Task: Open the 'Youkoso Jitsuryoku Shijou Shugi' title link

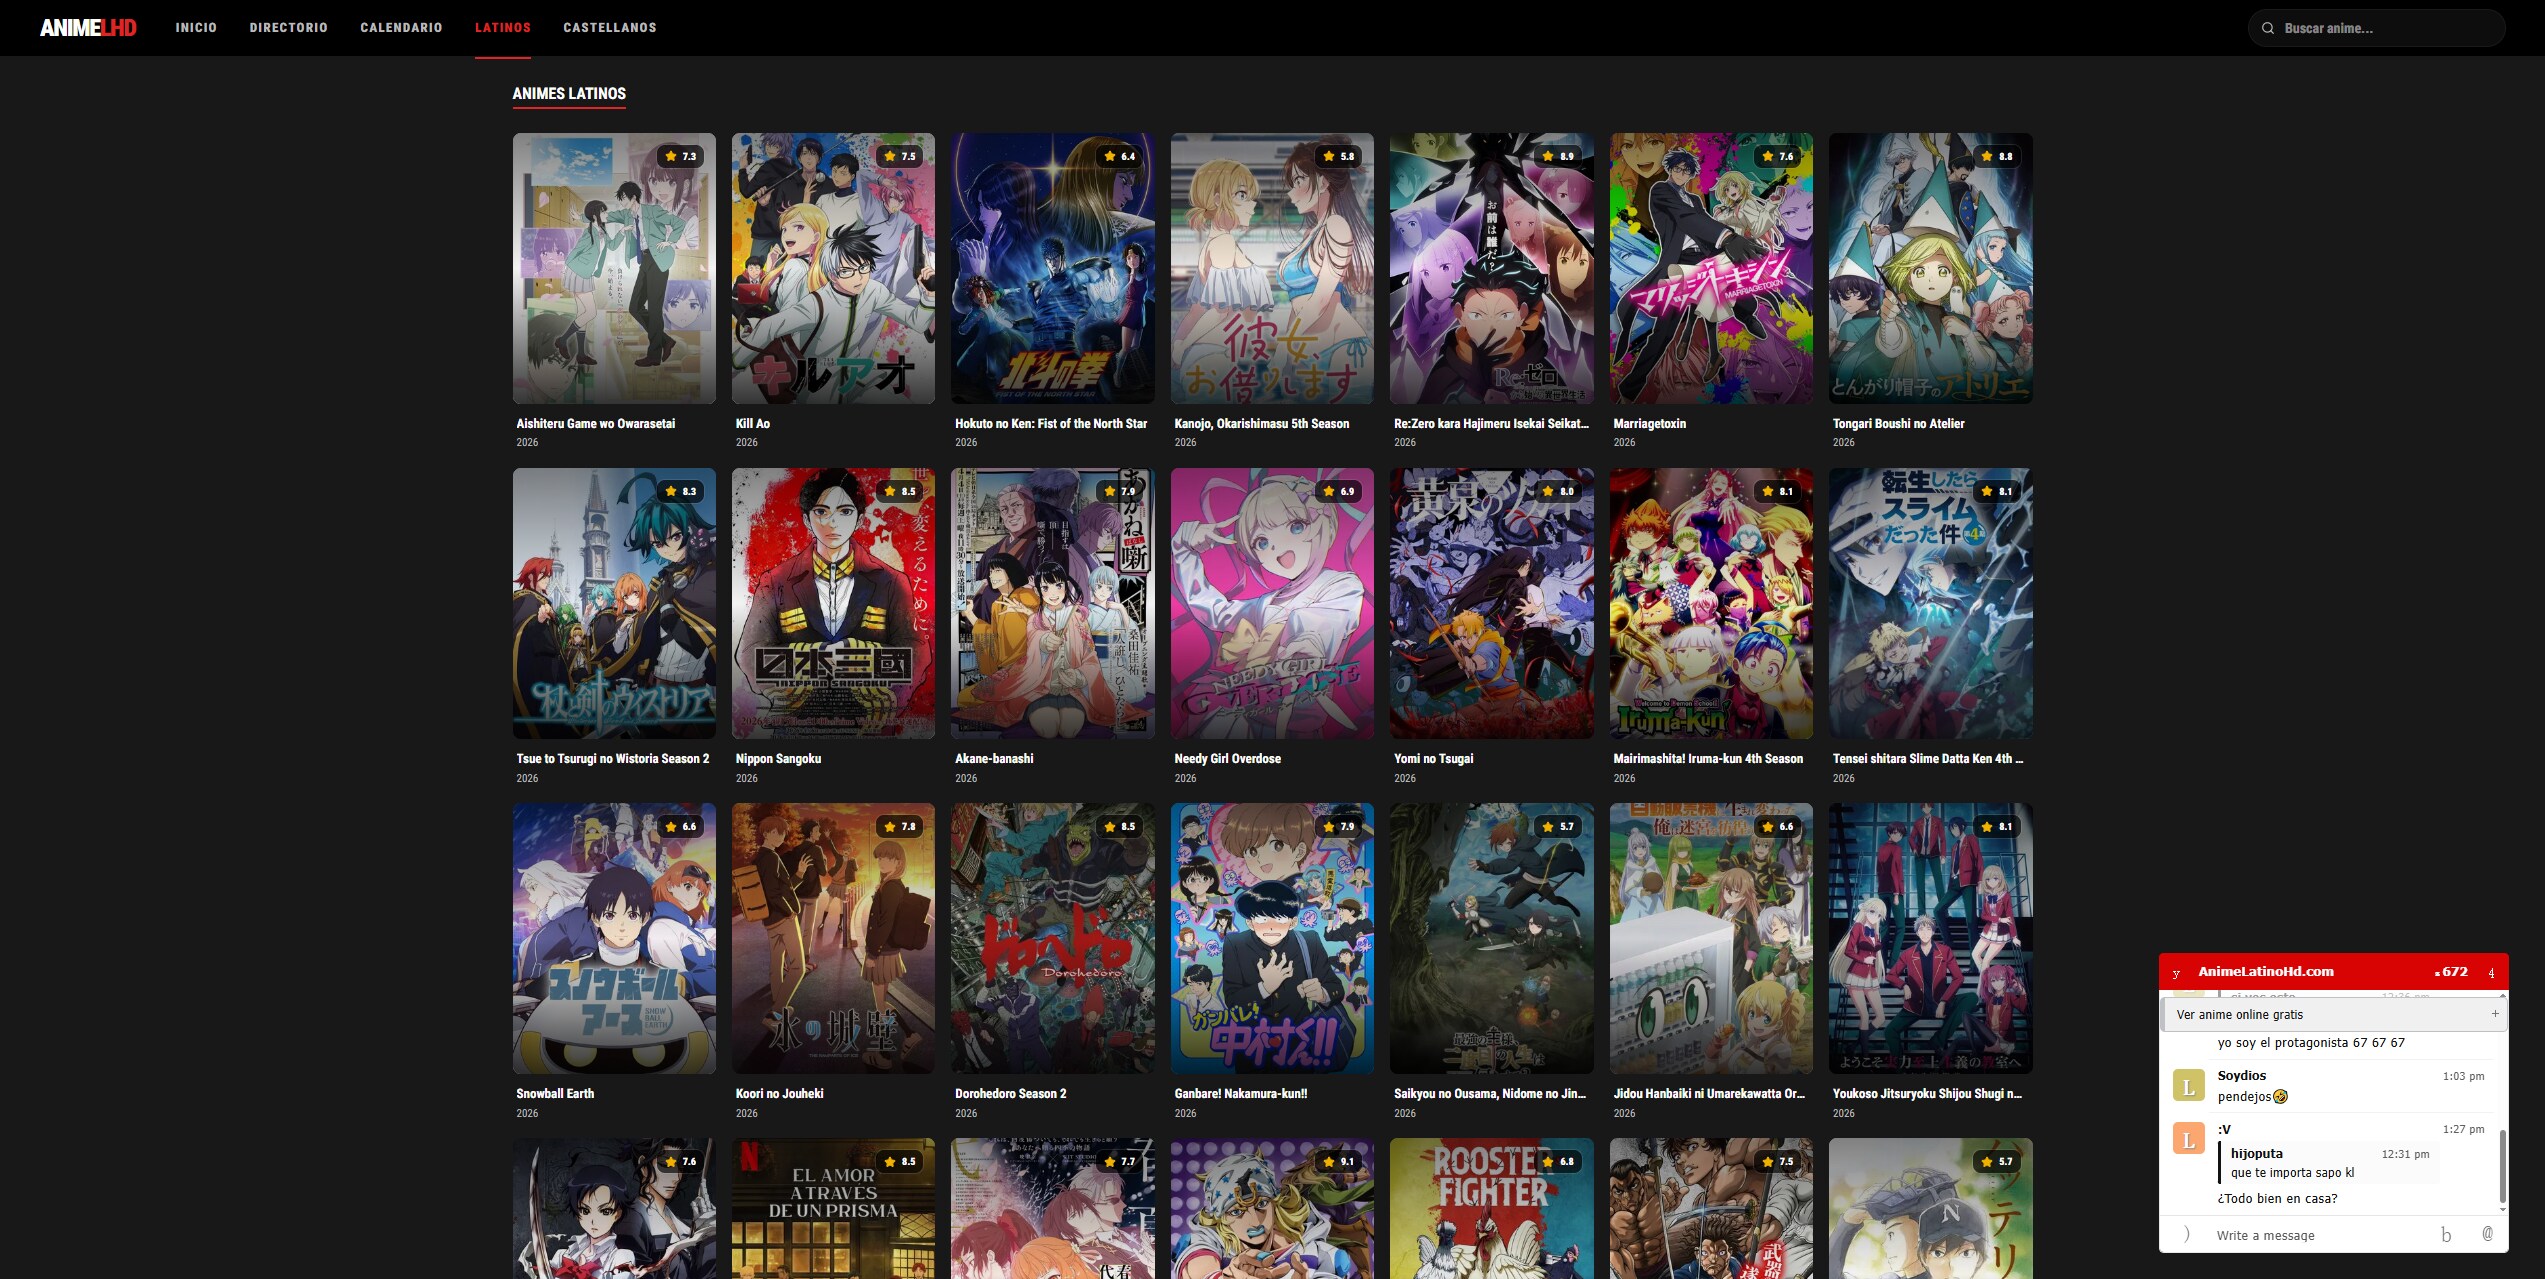Action: pyautogui.click(x=1927, y=1093)
